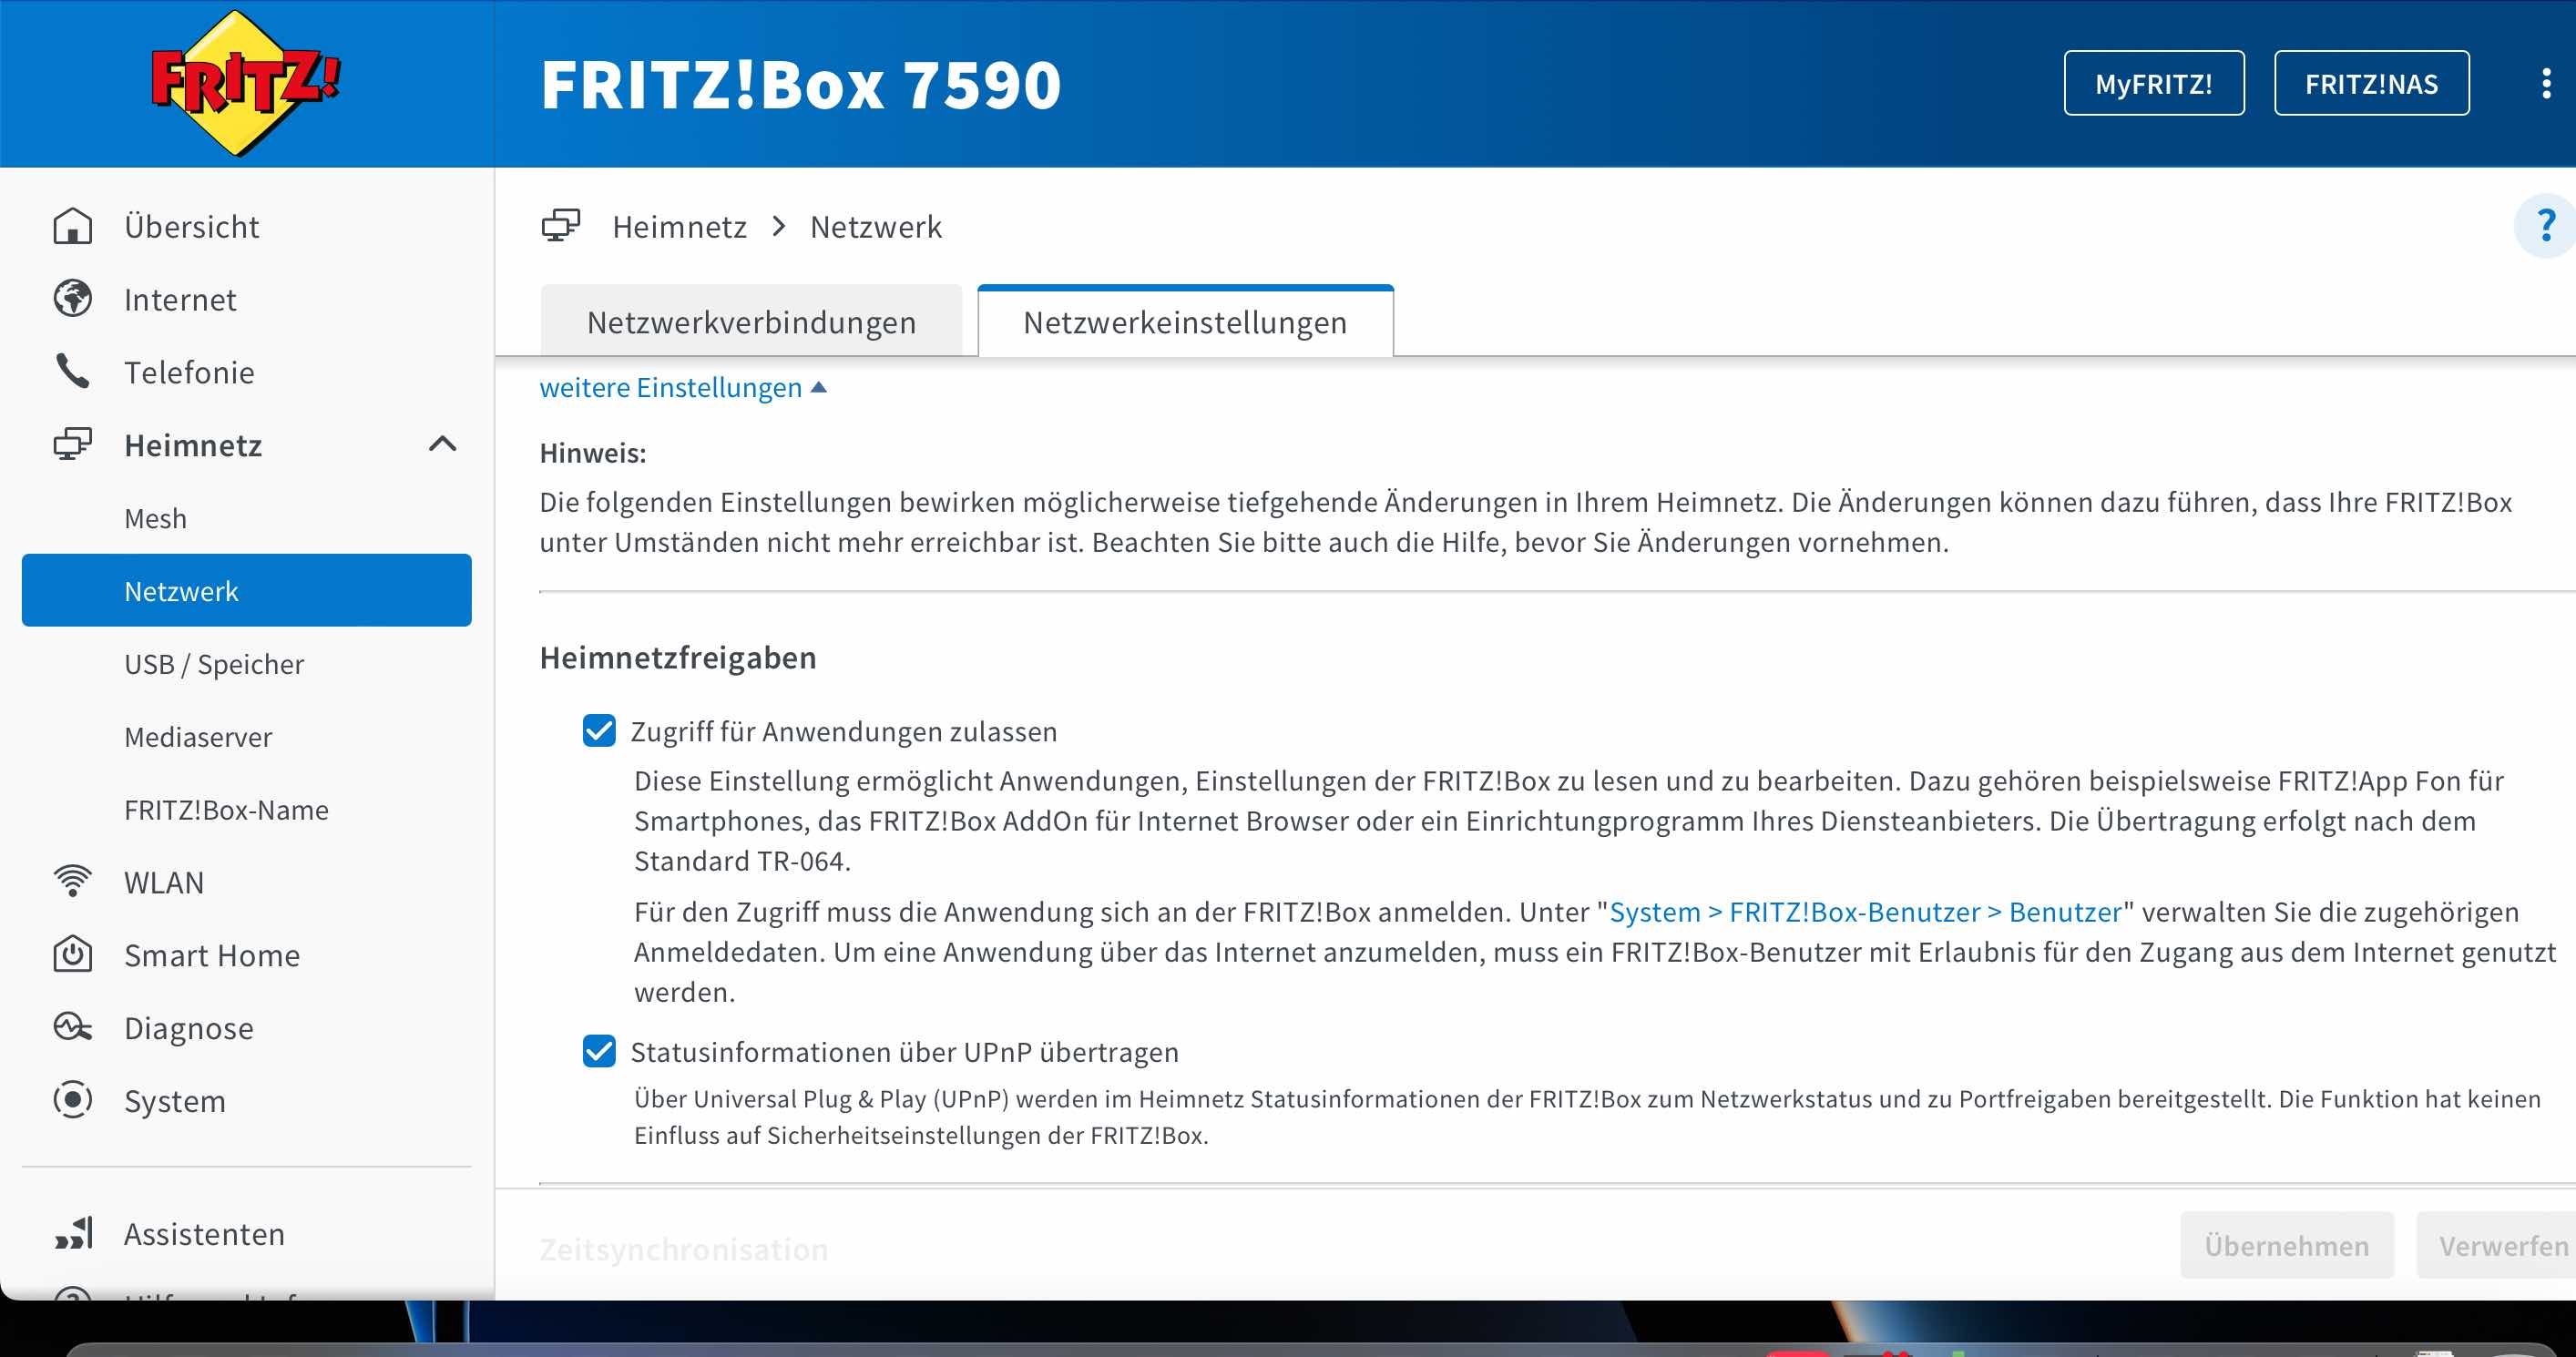2576x1357 pixels.
Task: Uncheck Zugriff für Anwendungen zulassen
Action: click(599, 731)
